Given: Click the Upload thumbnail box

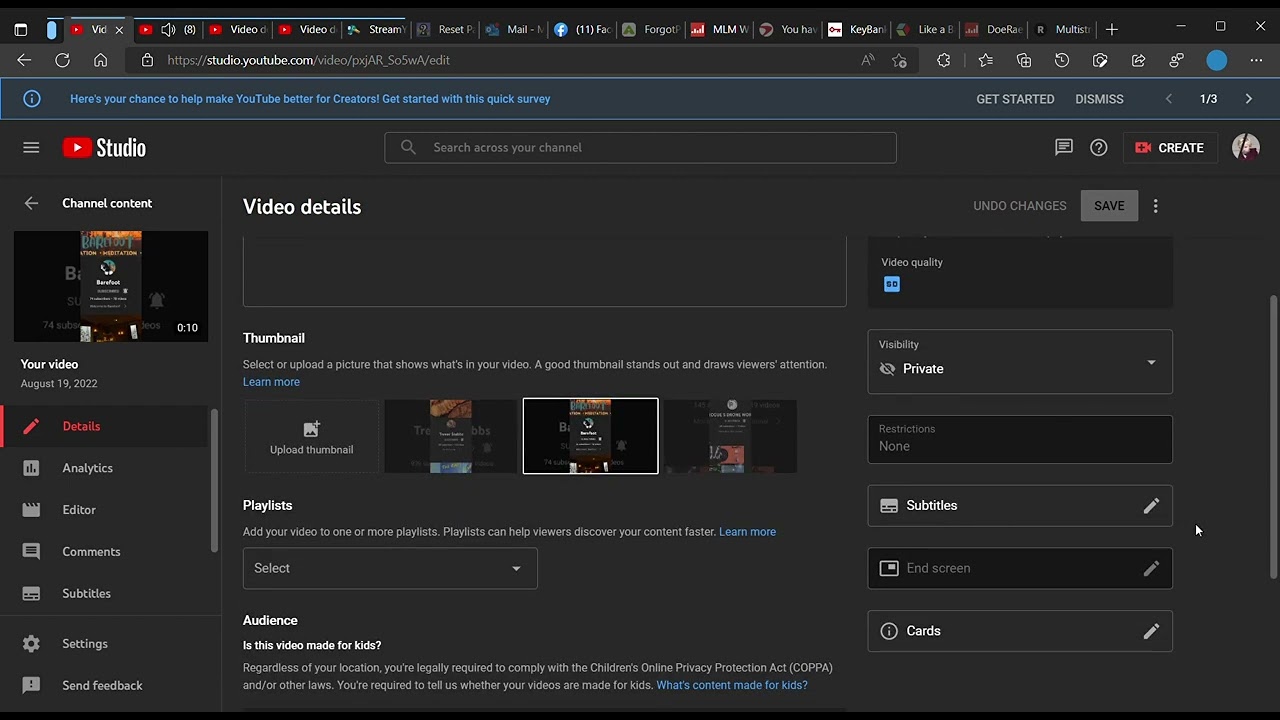Looking at the screenshot, I should pos(311,437).
